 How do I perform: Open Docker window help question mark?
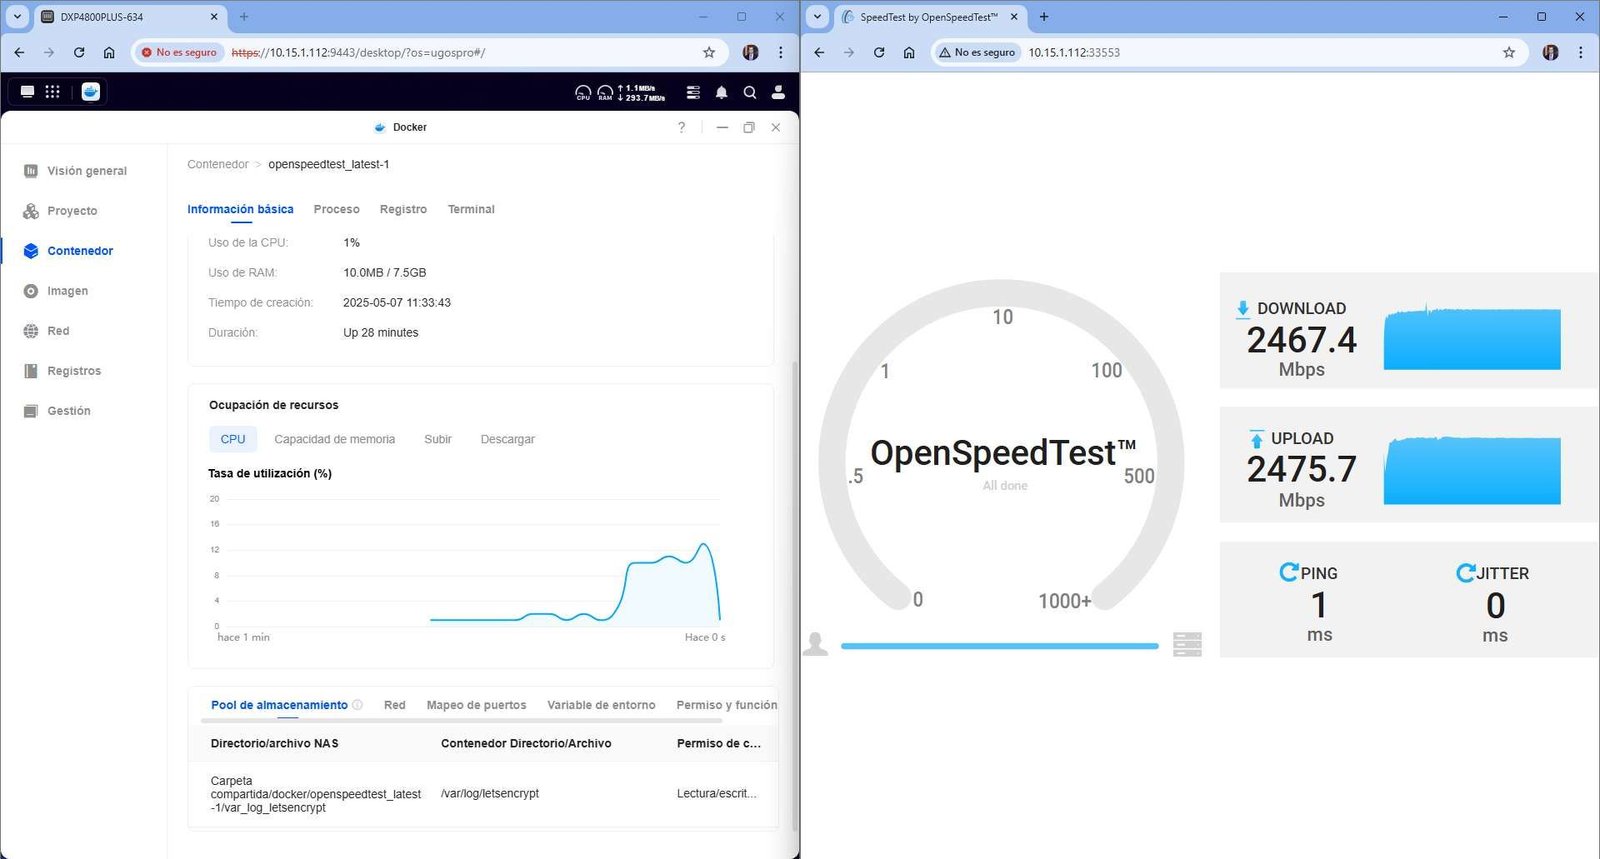[682, 128]
